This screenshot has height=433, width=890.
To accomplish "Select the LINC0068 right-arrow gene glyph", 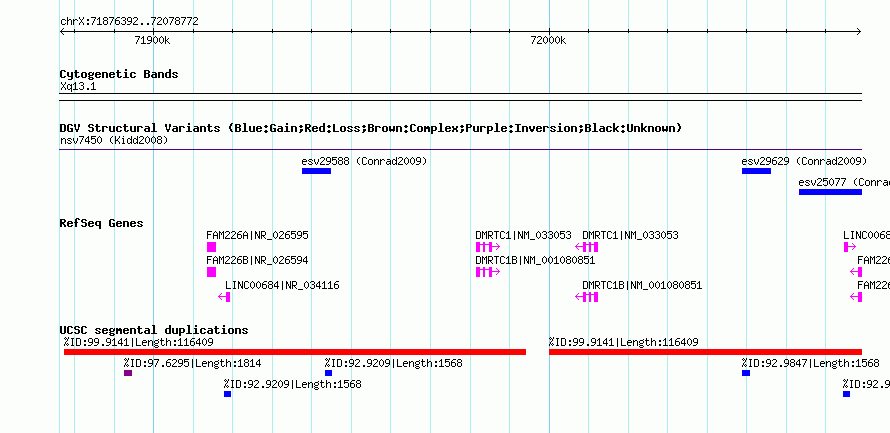I will (x=850, y=247).
